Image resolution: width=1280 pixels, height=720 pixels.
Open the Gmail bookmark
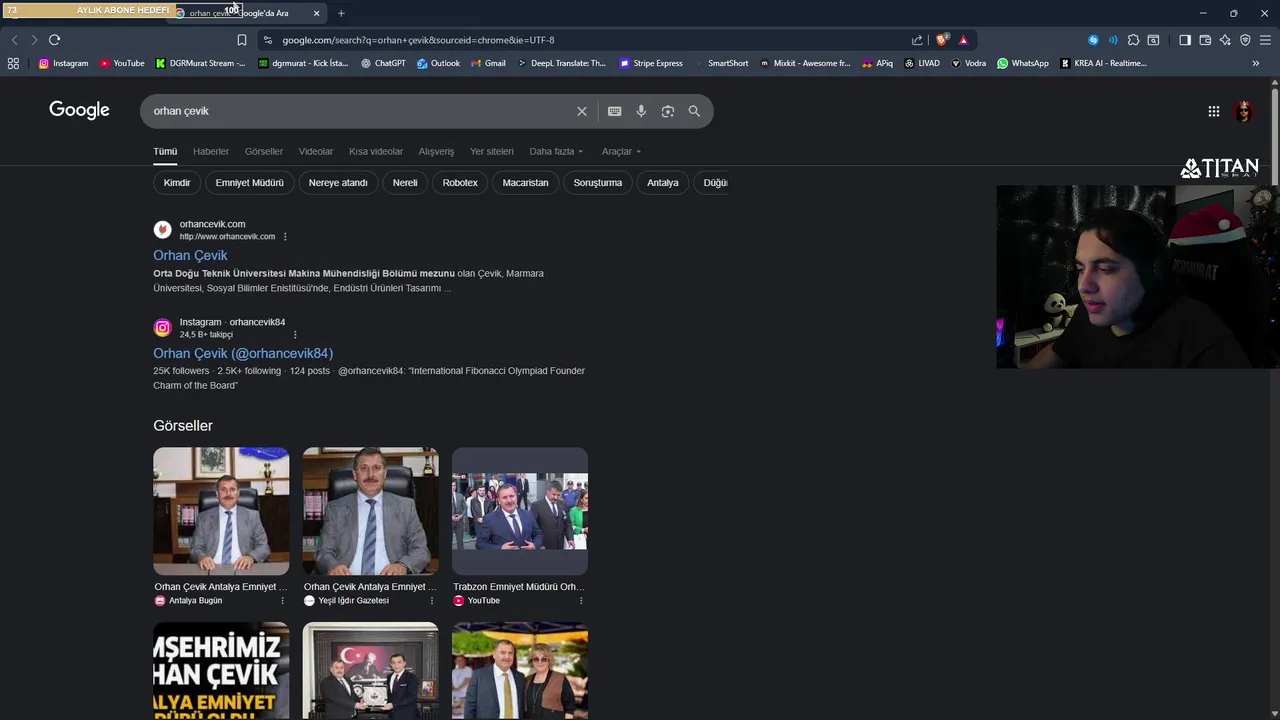click(488, 63)
